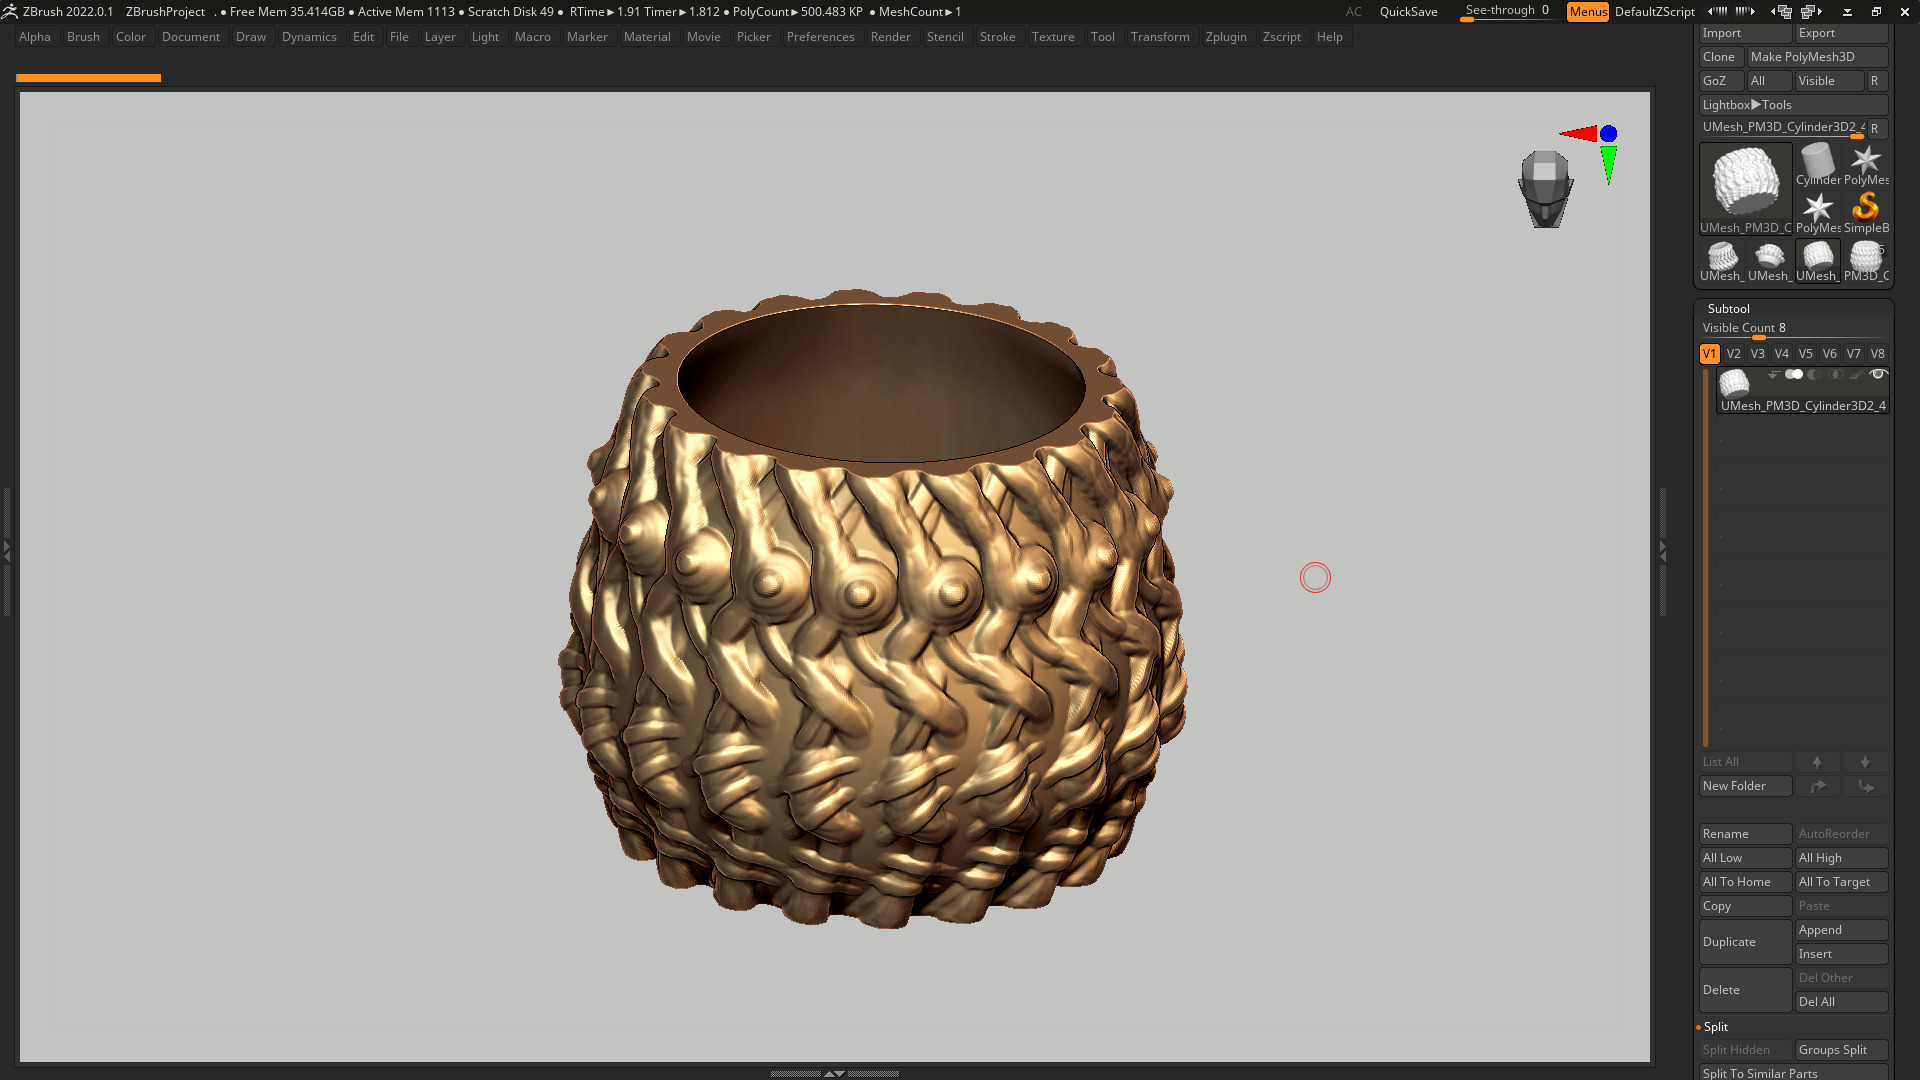Viewport: 1920px width, 1080px height.
Task: Click the move-into-folder curved arrow
Action: click(1817, 786)
